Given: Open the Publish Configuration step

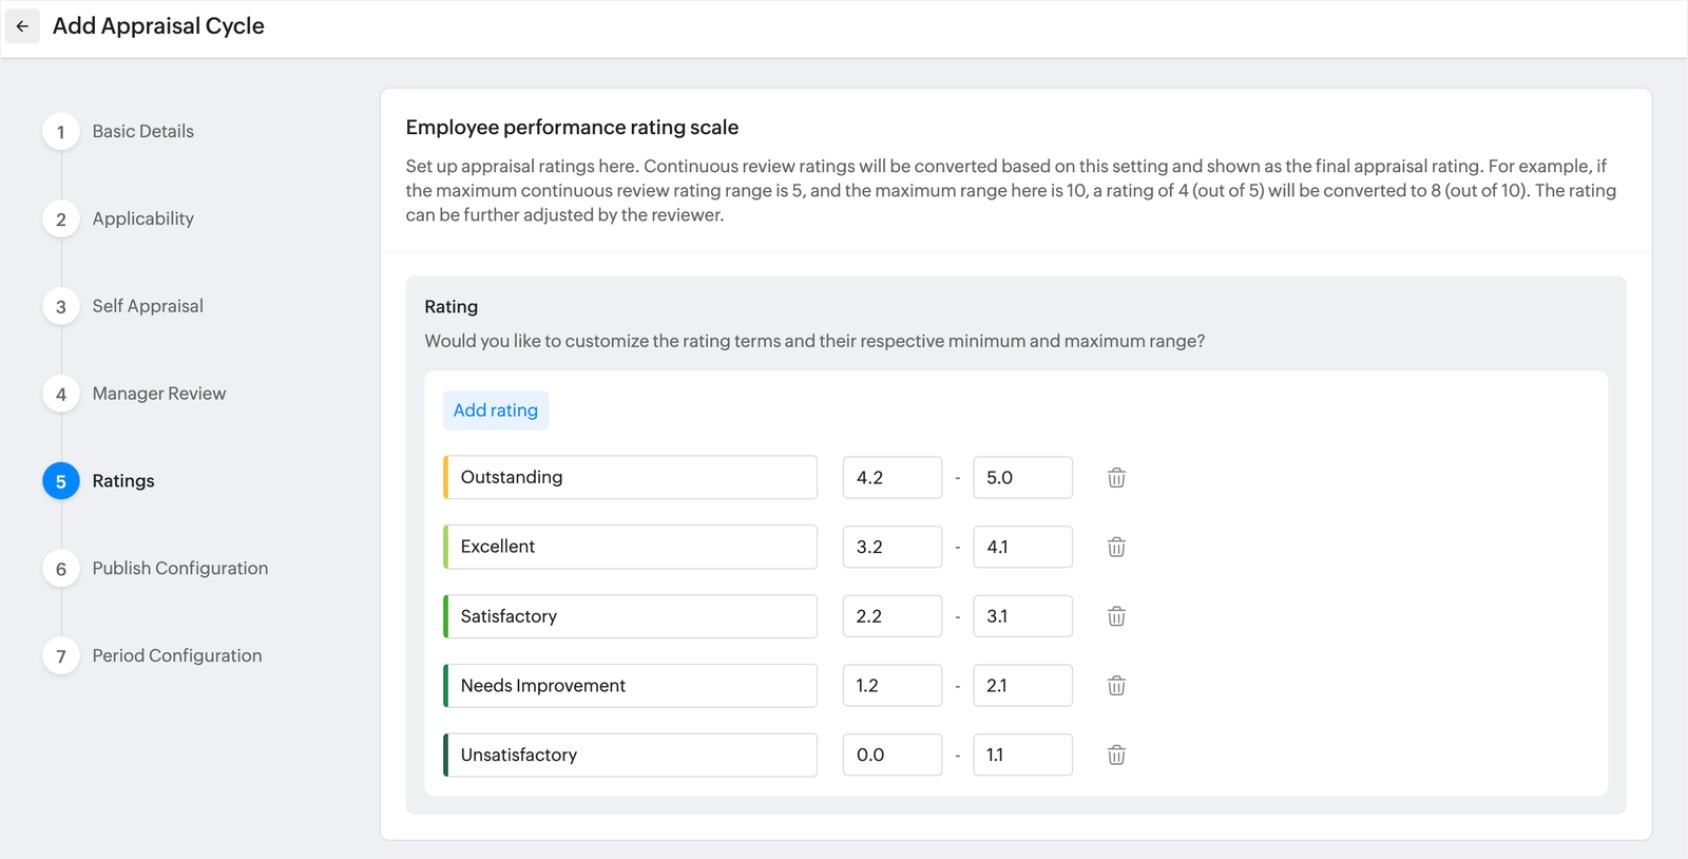Looking at the screenshot, I should point(180,568).
